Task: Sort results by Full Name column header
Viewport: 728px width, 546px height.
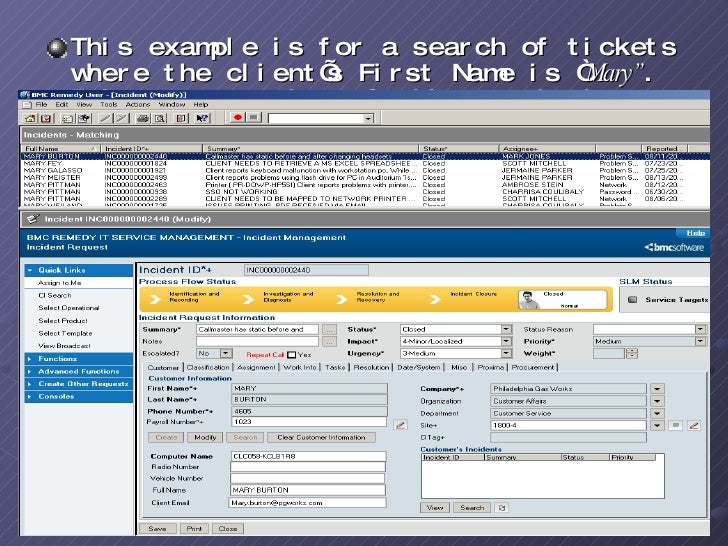Action: pyautogui.click(x=60, y=149)
